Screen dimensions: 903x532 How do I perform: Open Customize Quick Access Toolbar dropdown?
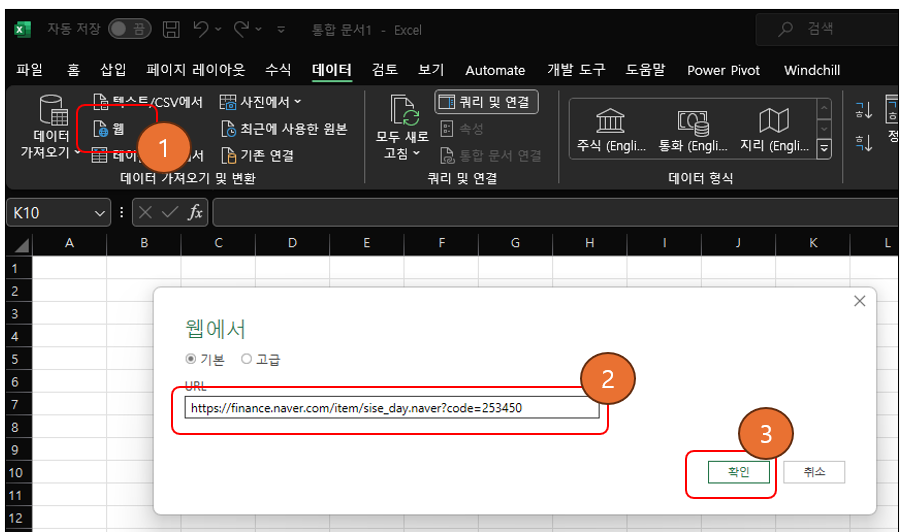pyautogui.click(x=281, y=29)
